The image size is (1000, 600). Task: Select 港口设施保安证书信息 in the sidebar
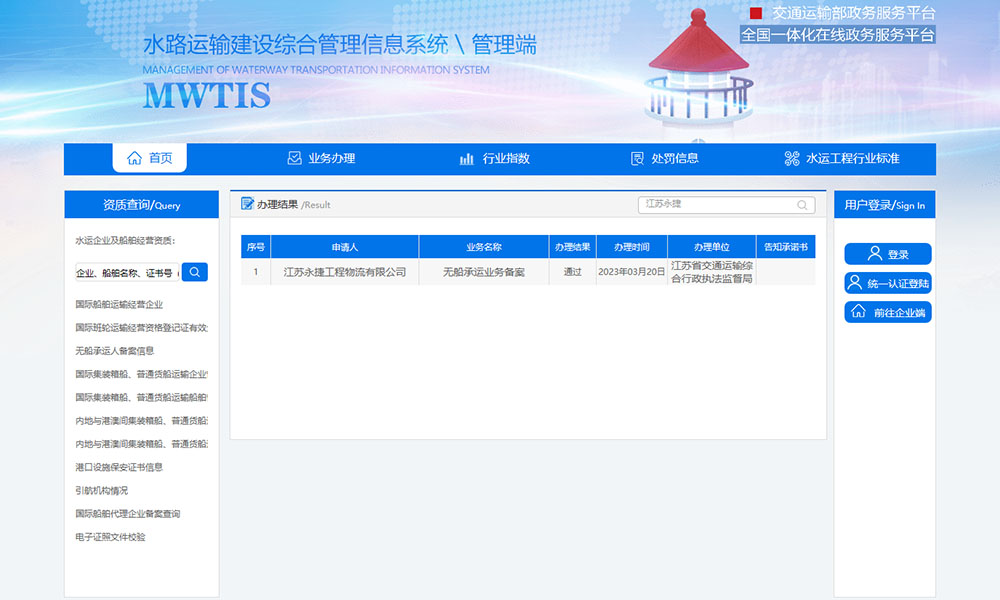[x=119, y=467]
